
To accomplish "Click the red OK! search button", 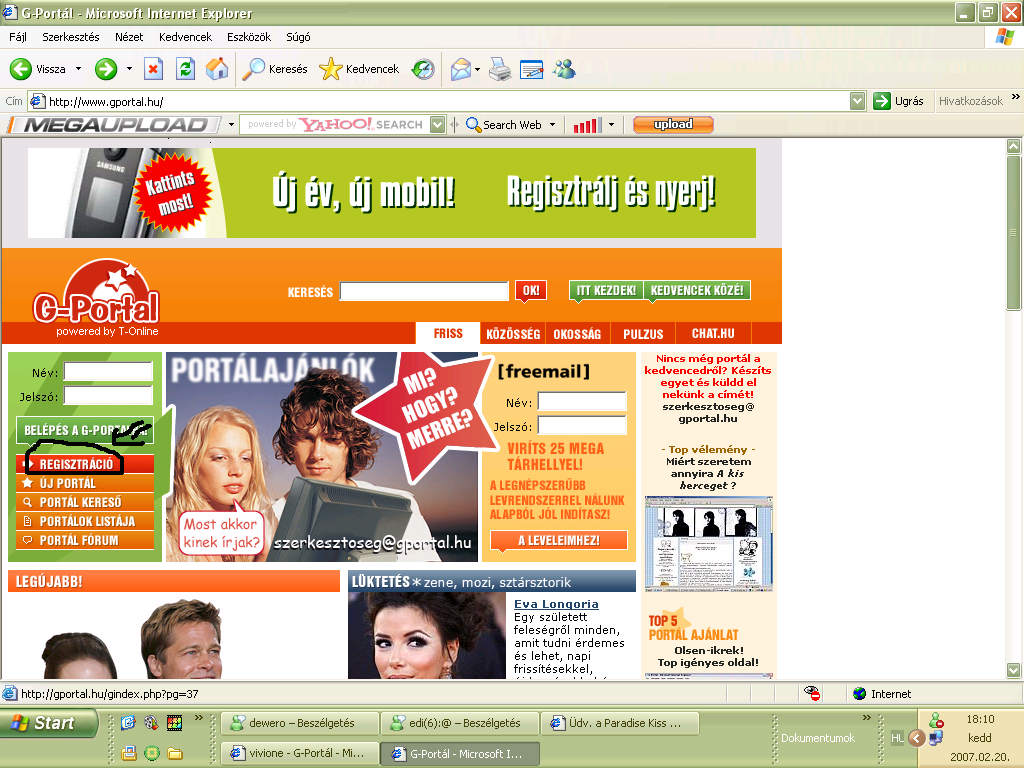I will 531,291.
